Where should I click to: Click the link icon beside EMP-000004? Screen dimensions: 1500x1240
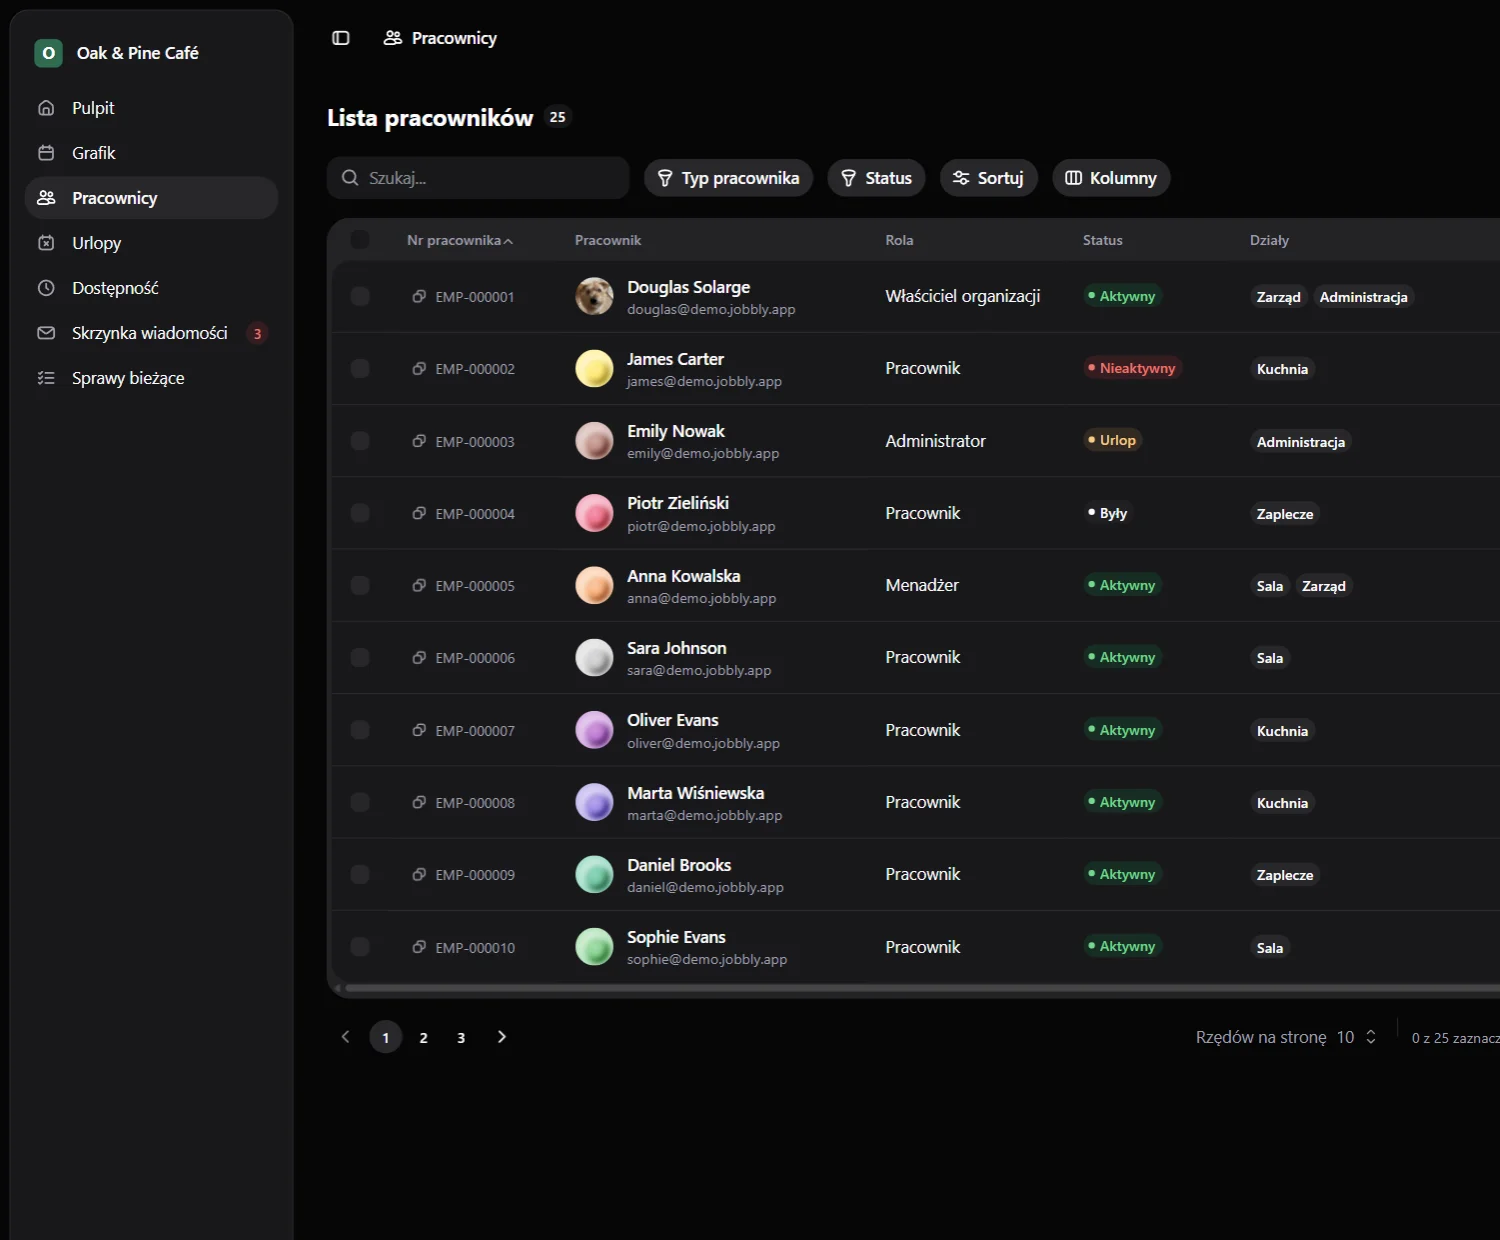pyautogui.click(x=419, y=513)
